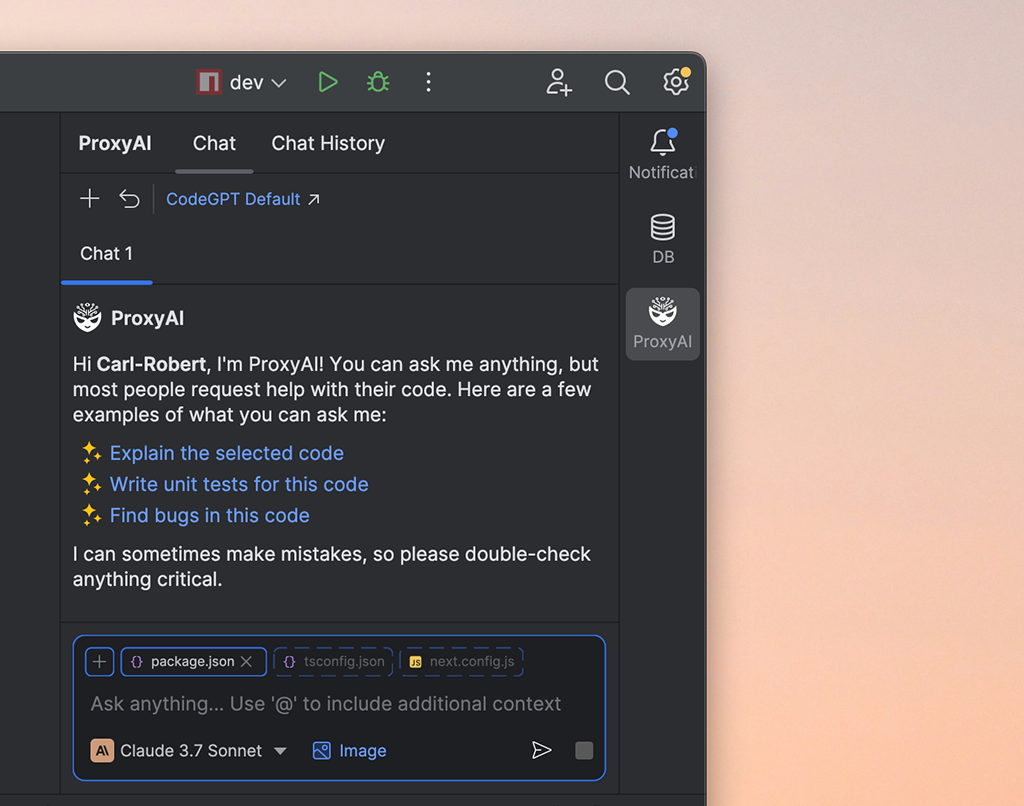Open search with the magnifier icon

coord(617,82)
